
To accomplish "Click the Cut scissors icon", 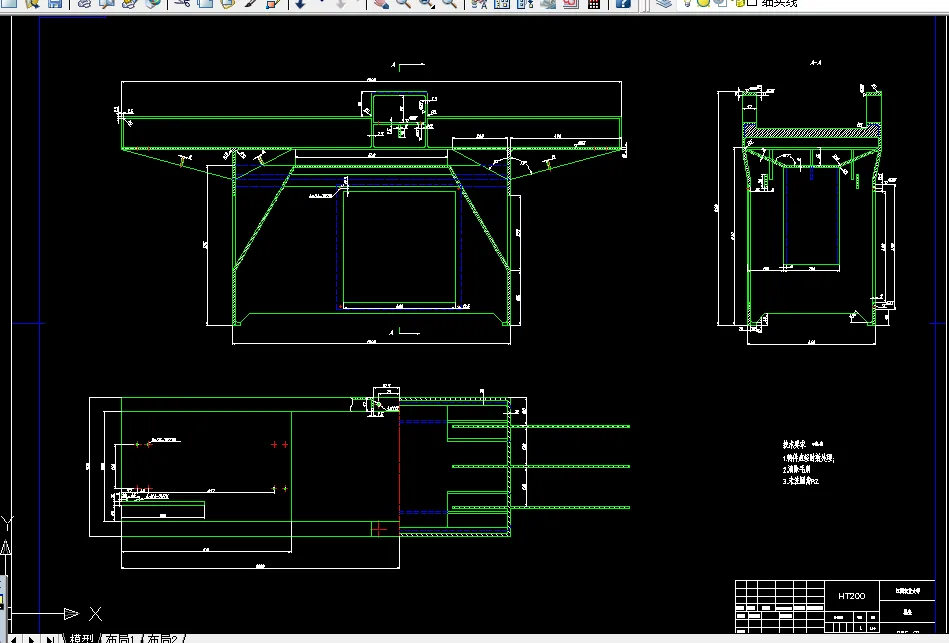I will click(x=182, y=3).
